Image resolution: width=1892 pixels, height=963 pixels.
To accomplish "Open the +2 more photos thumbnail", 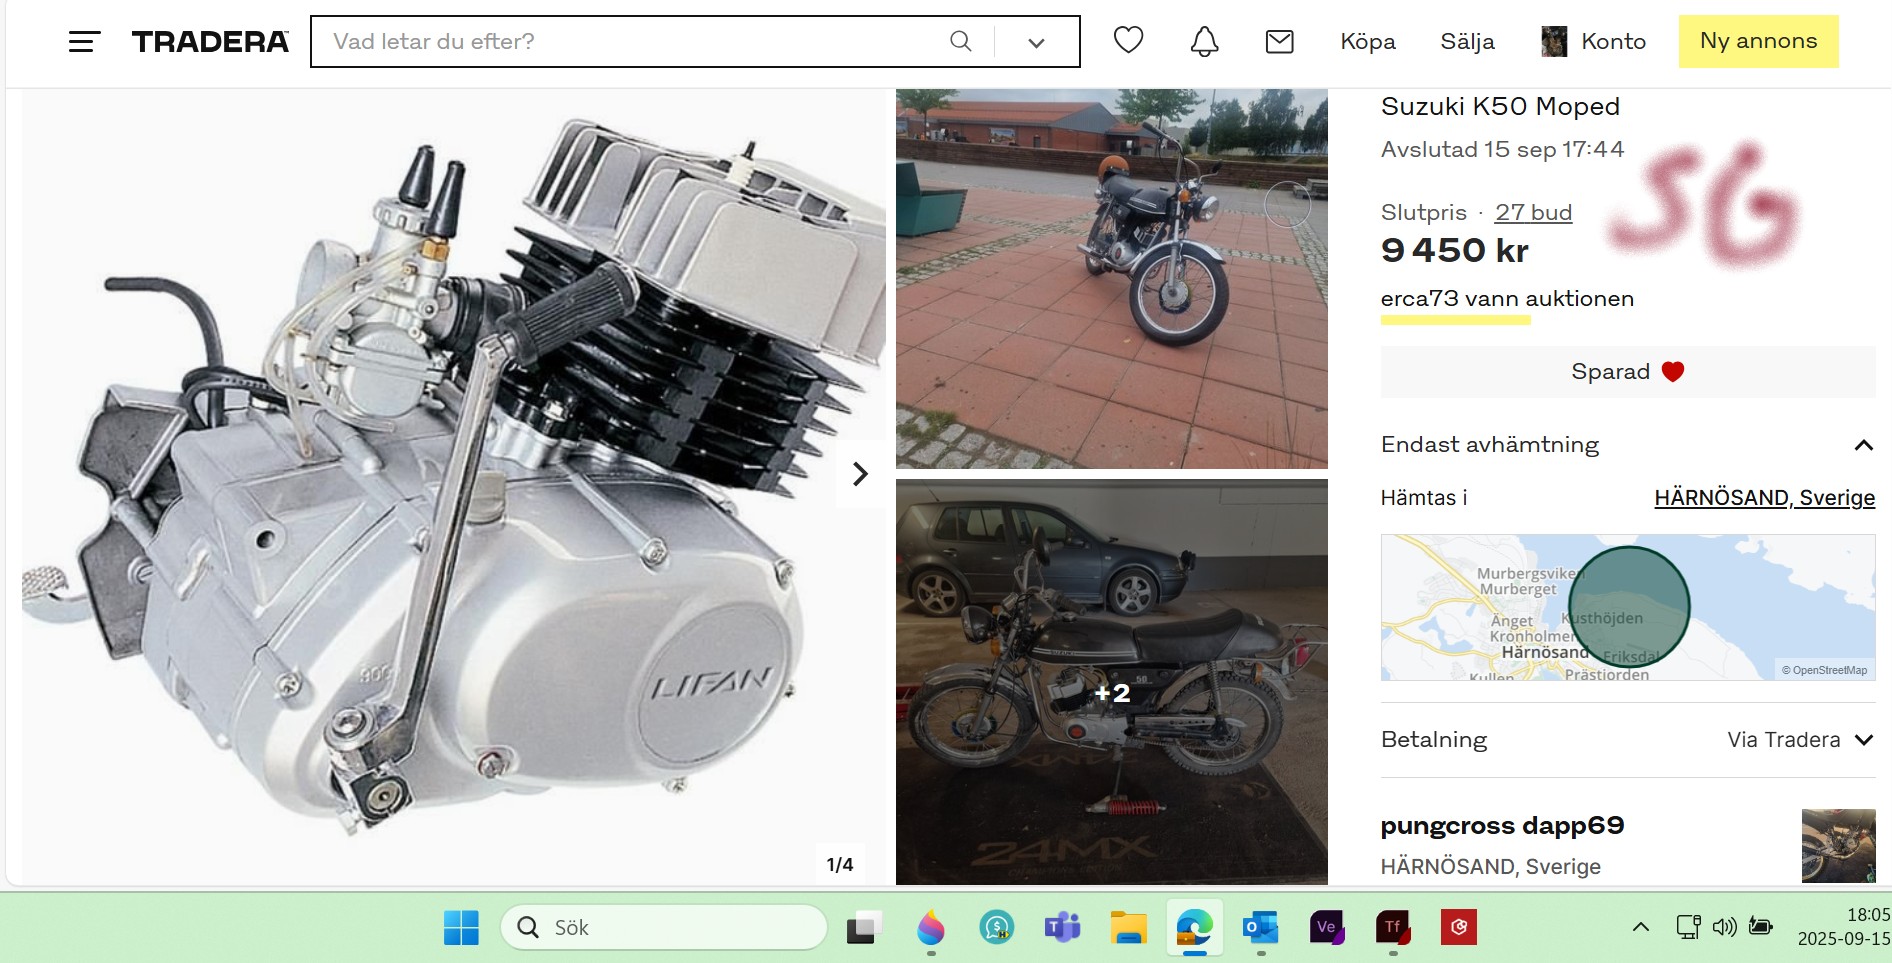I will (1111, 682).
